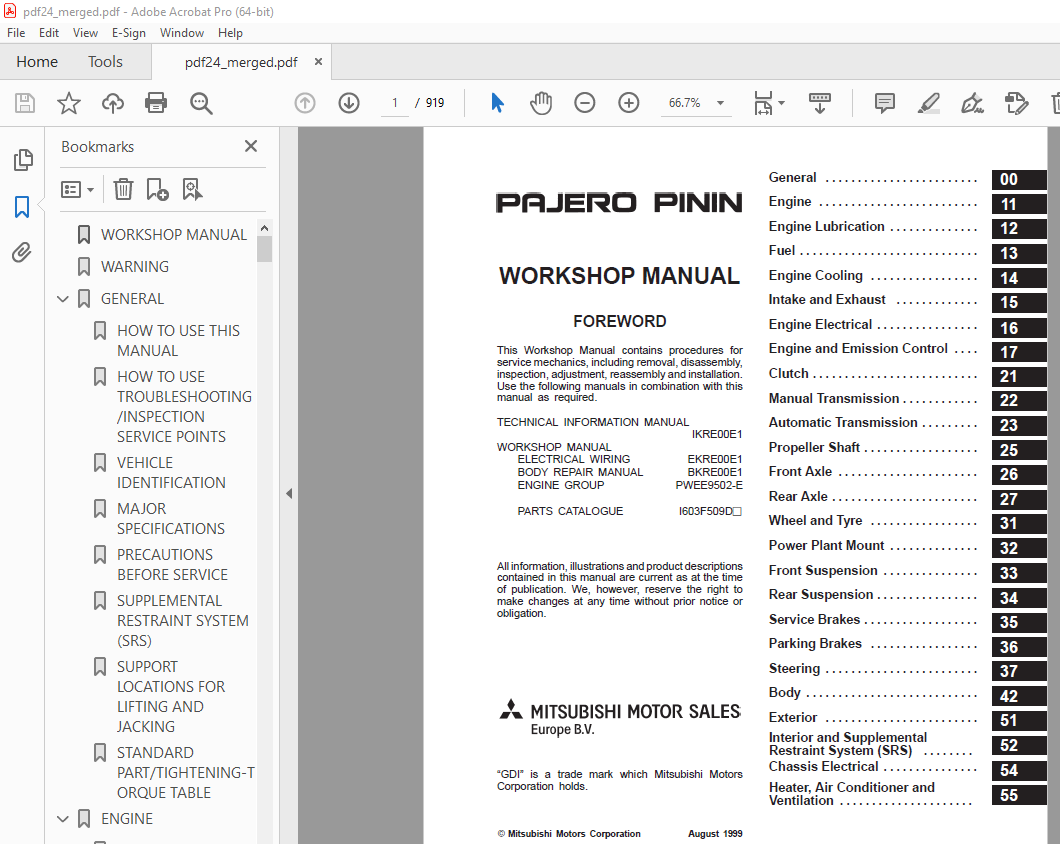The image size is (1060, 844).
Task: Click the Print file icon
Action: [x=156, y=103]
